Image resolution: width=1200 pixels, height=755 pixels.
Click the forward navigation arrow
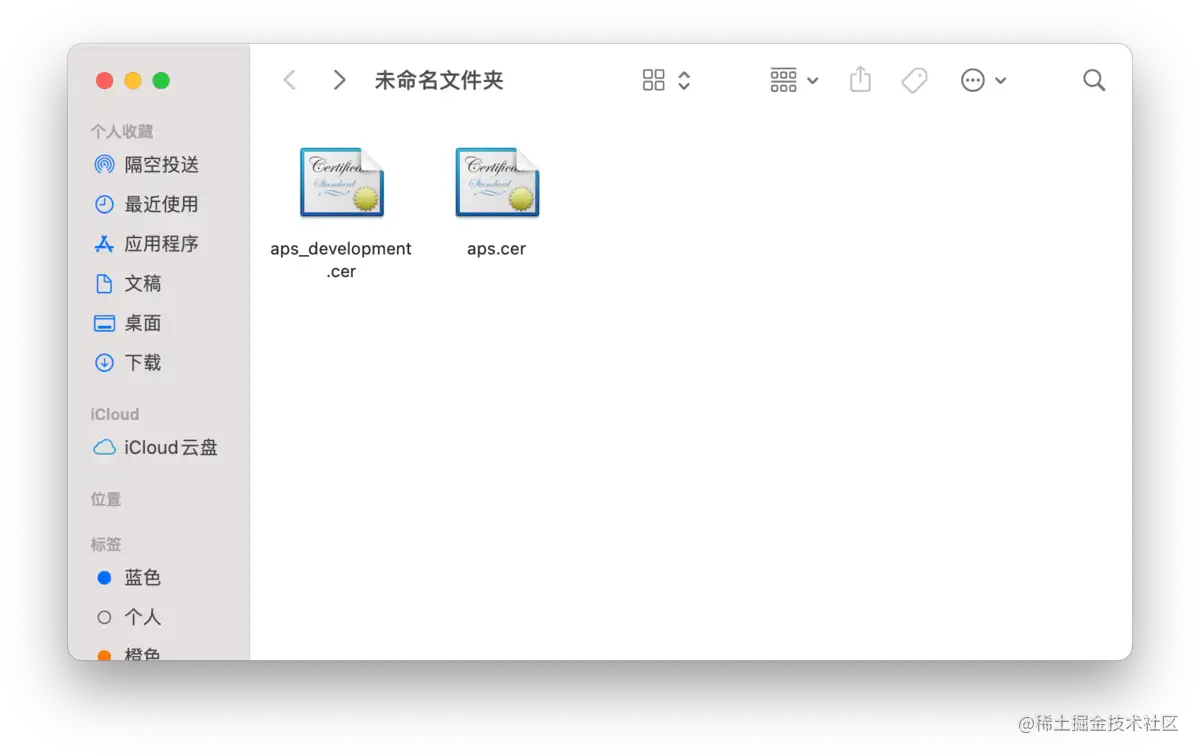click(339, 80)
